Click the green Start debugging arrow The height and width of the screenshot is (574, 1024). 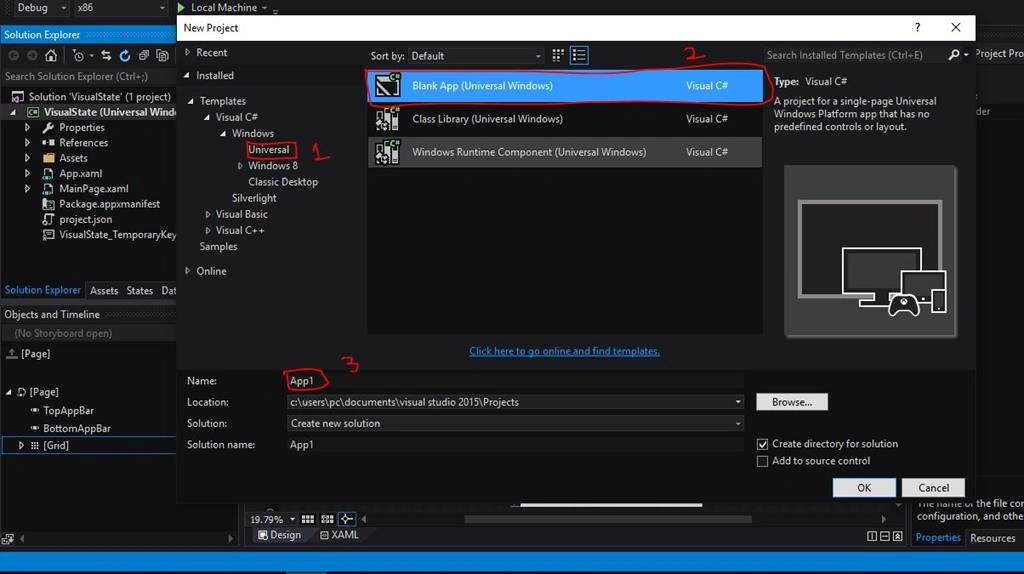point(181,7)
